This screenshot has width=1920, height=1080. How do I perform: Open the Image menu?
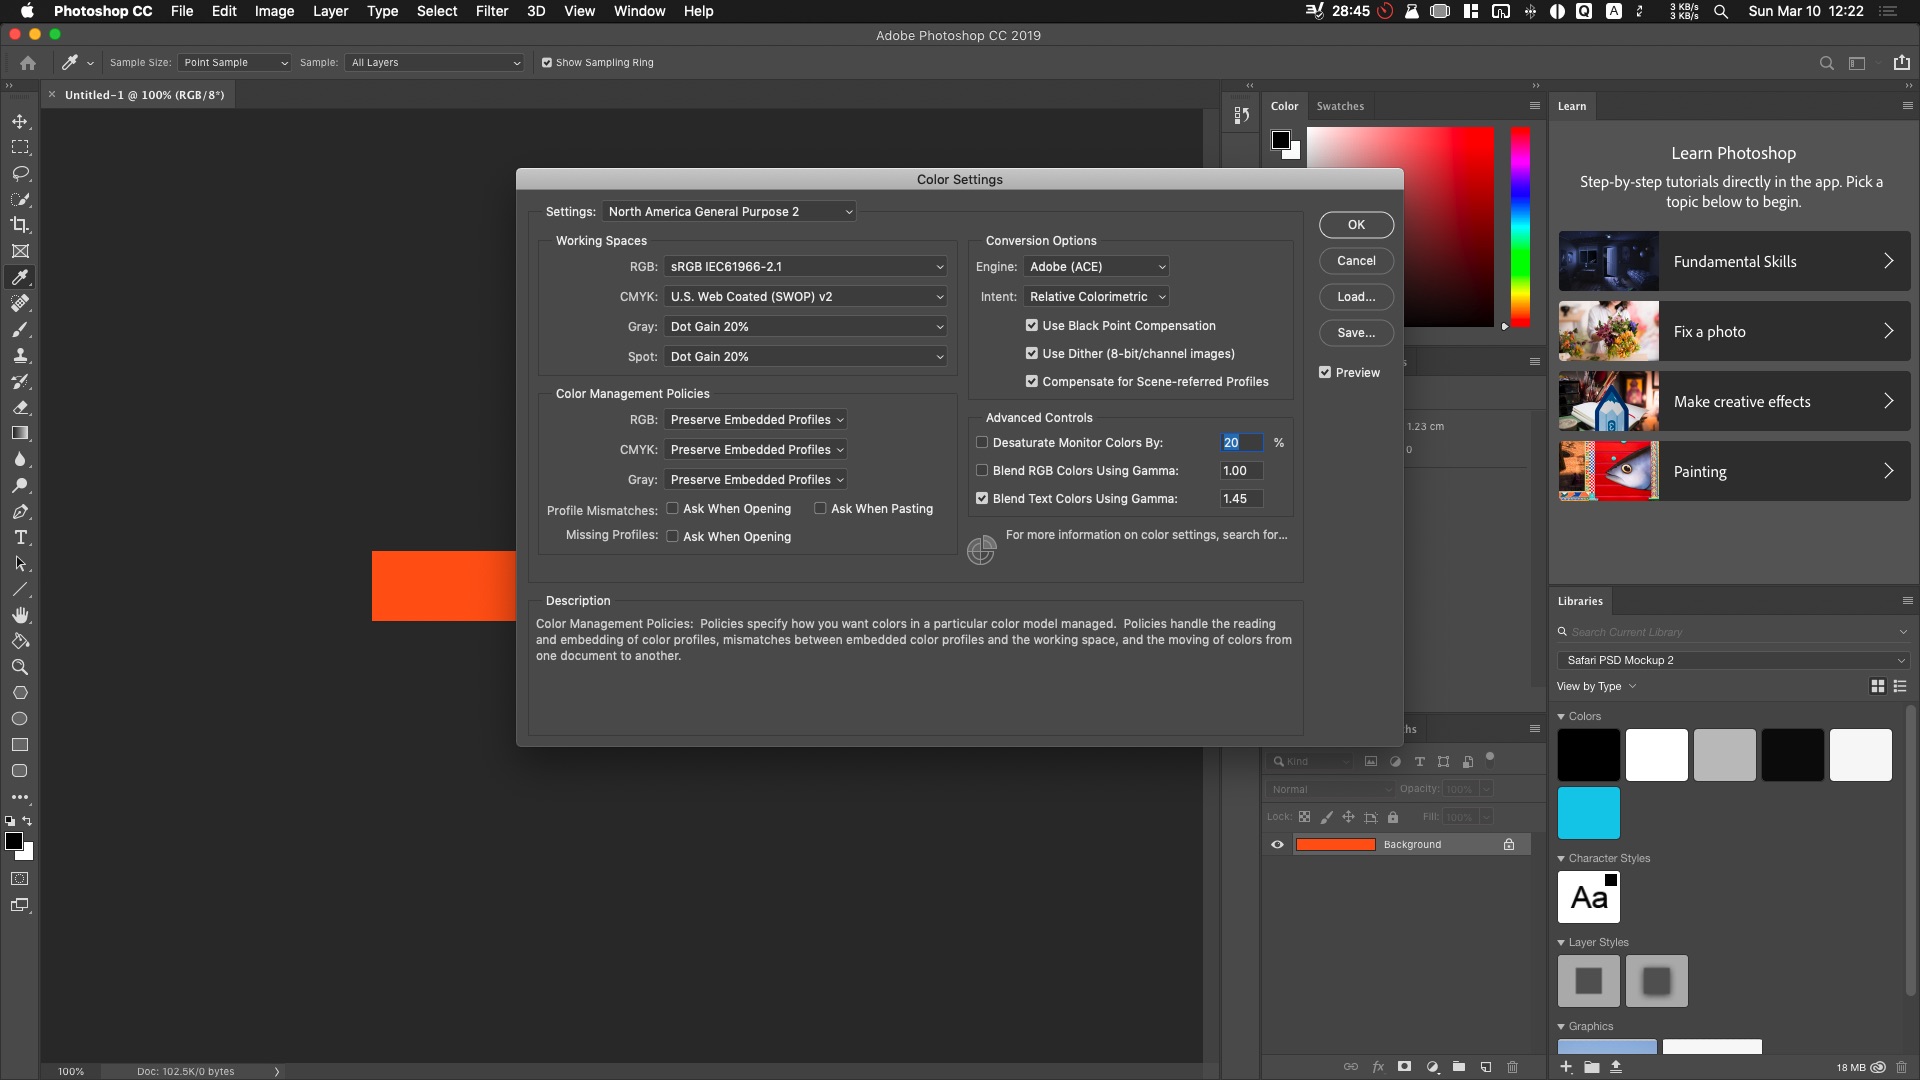274,11
